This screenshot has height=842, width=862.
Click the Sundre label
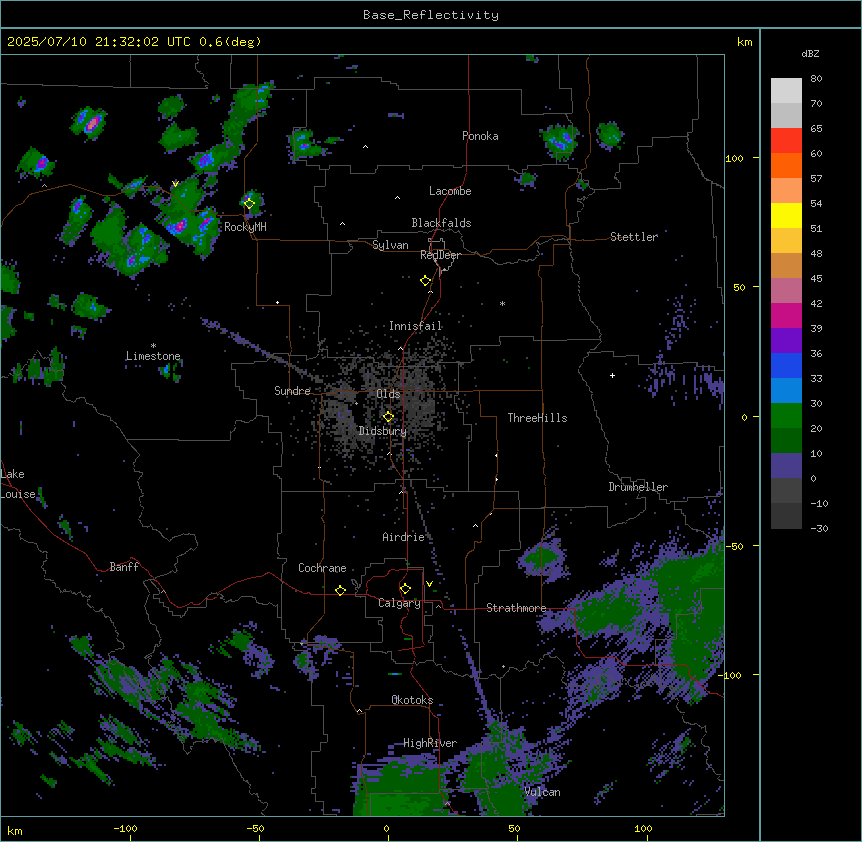click(x=292, y=391)
